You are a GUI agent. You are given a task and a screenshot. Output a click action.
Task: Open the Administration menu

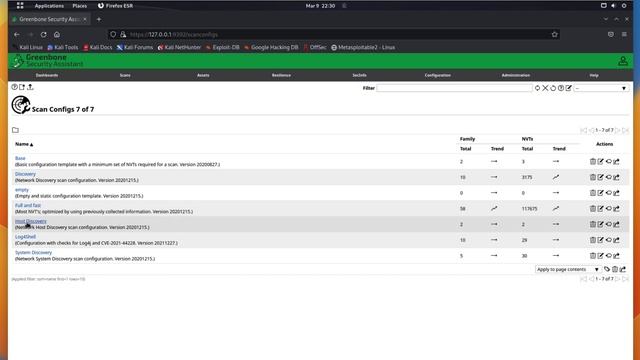click(x=516, y=75)
